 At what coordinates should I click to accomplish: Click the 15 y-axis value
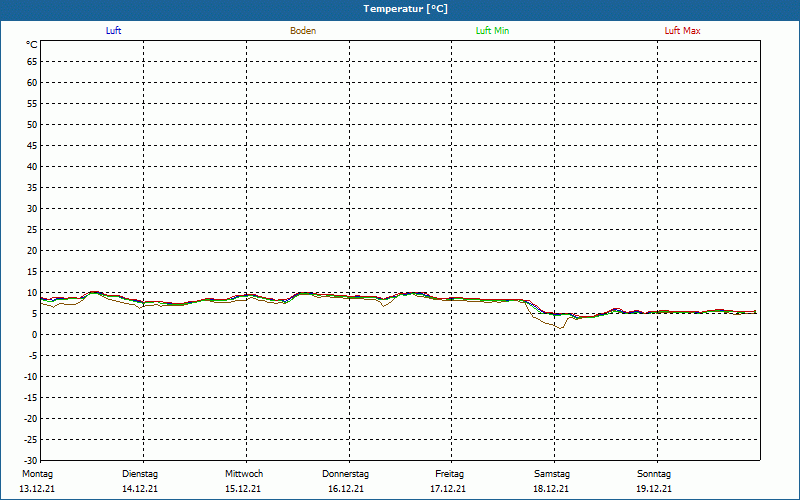click(x=32, y=272)
